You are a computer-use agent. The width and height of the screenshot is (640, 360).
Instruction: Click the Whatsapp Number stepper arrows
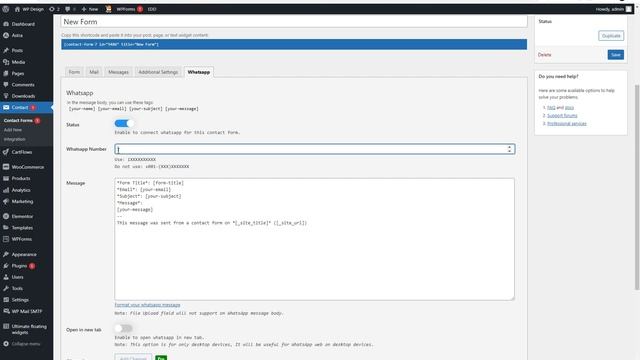click(x=509, y=149)
